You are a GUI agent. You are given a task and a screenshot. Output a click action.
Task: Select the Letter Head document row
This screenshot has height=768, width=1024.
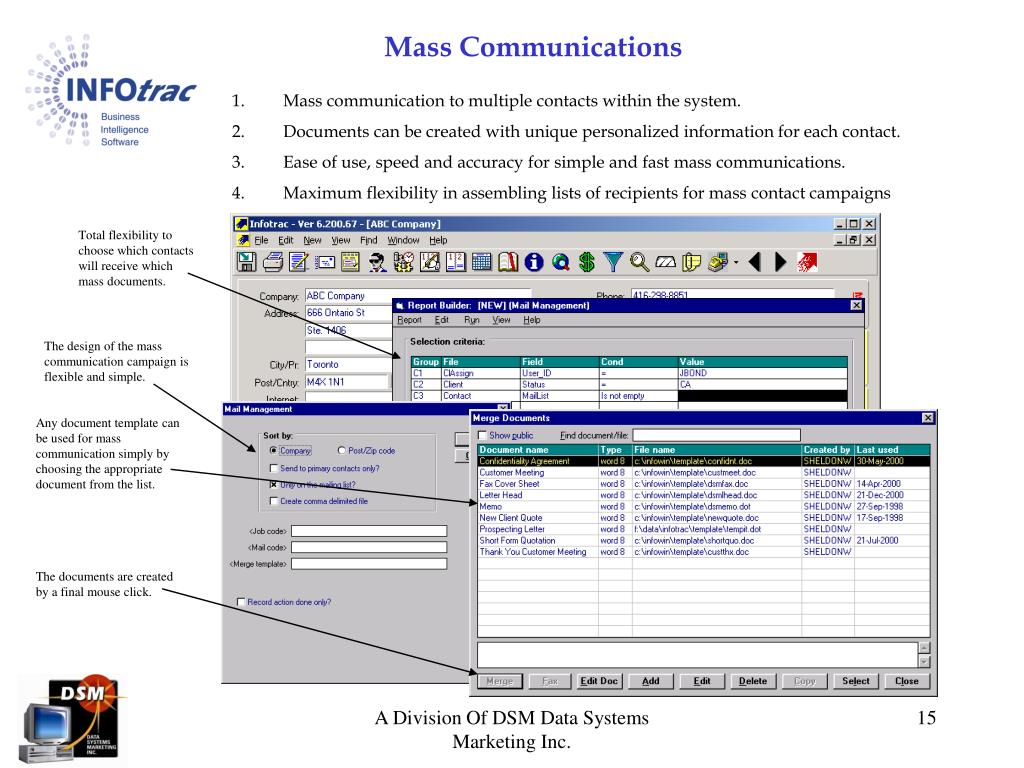coord(704,495)
